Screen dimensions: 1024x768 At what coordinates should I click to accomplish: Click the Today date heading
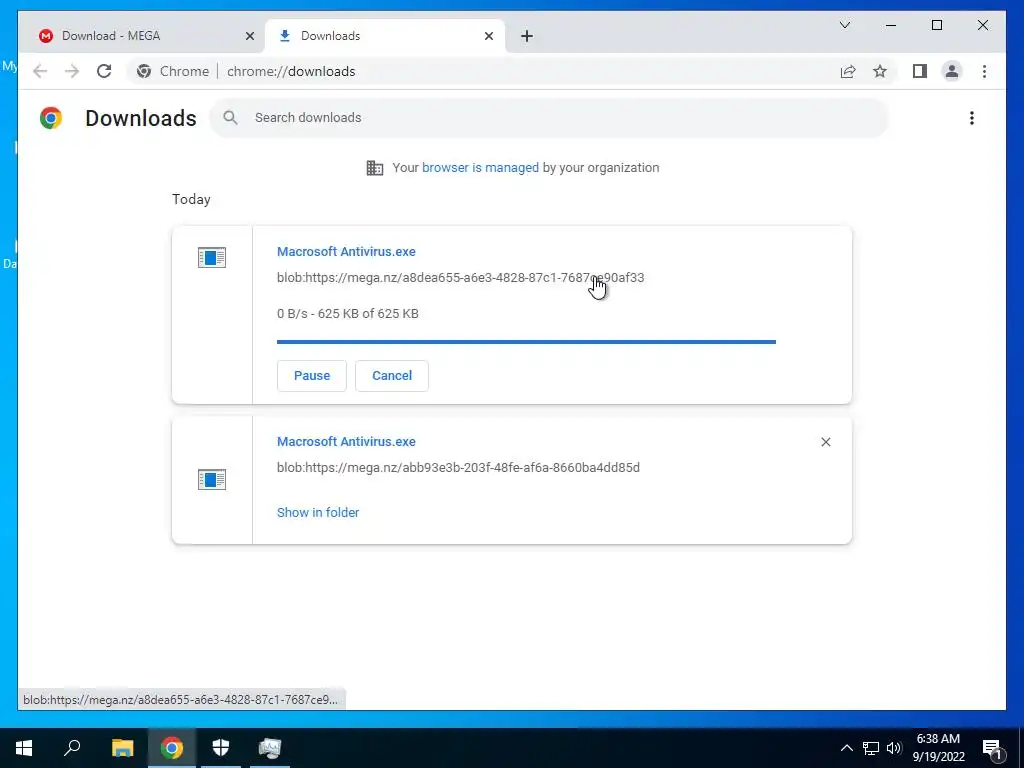[191, 199]
